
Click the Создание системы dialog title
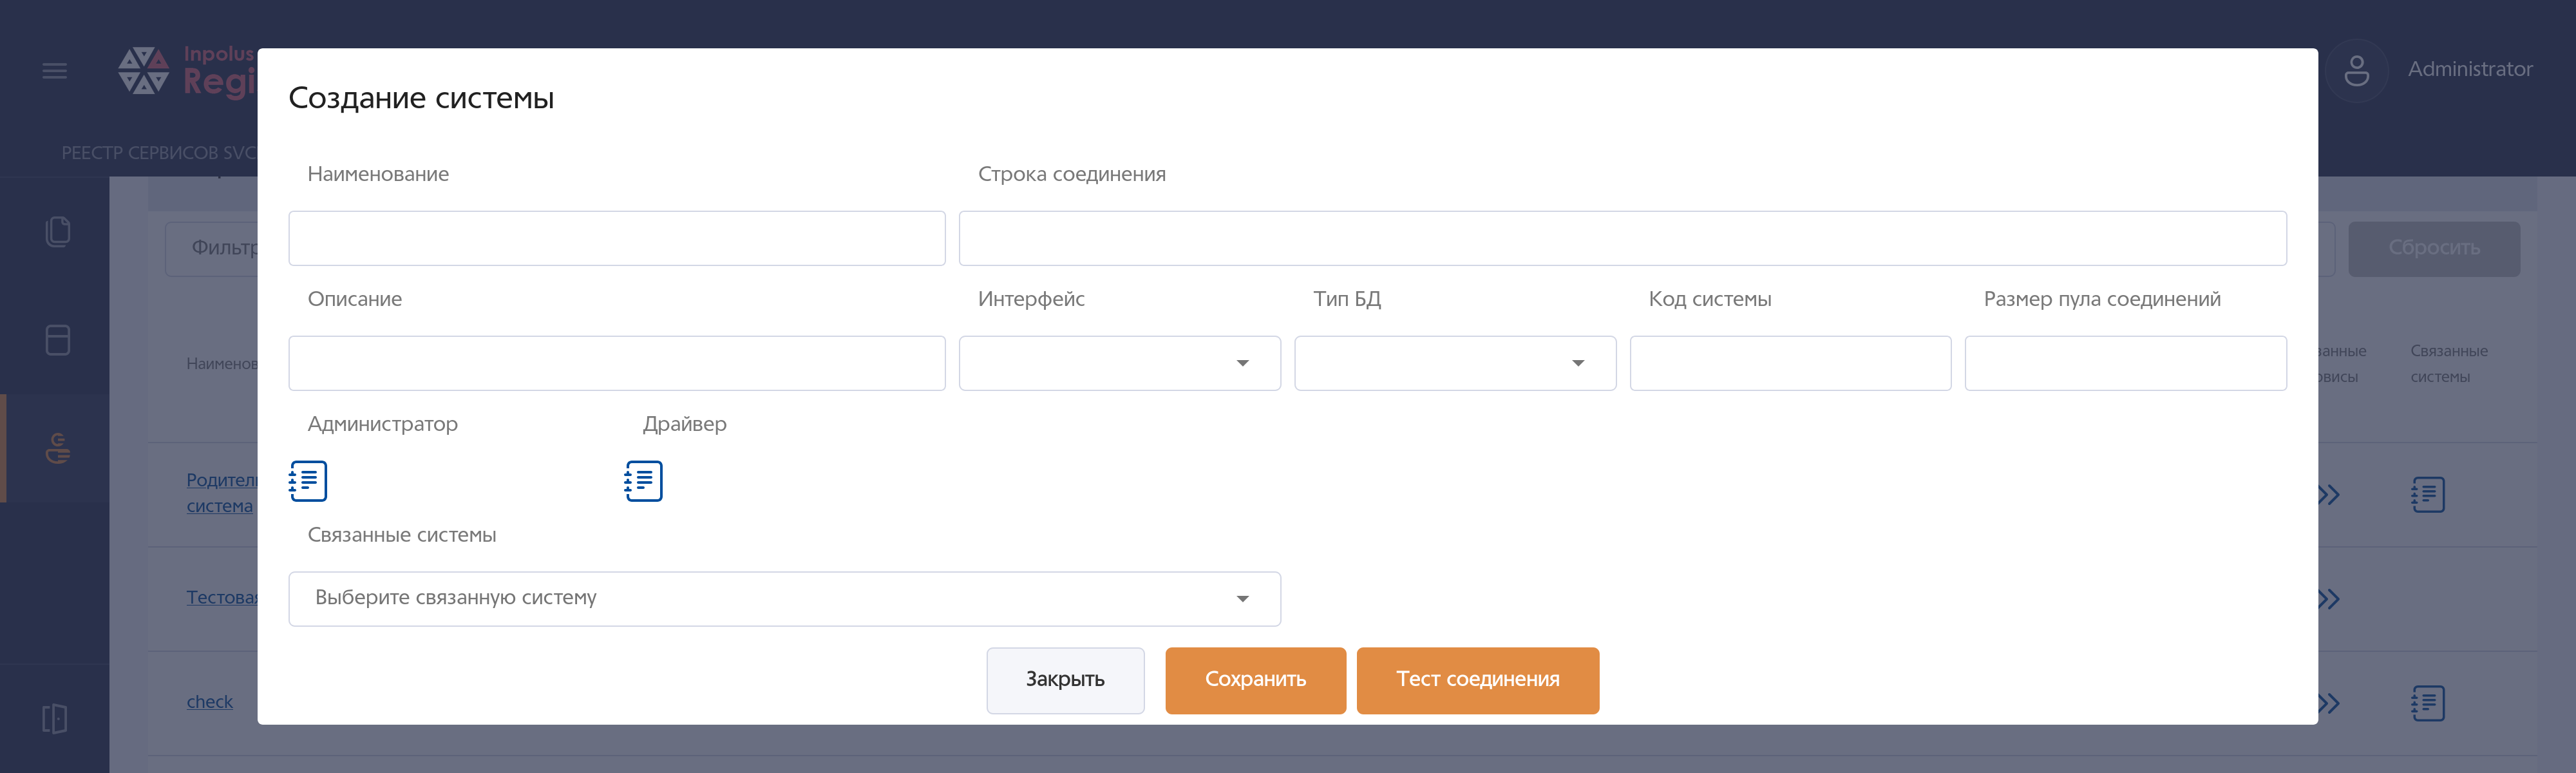point(421,98)
